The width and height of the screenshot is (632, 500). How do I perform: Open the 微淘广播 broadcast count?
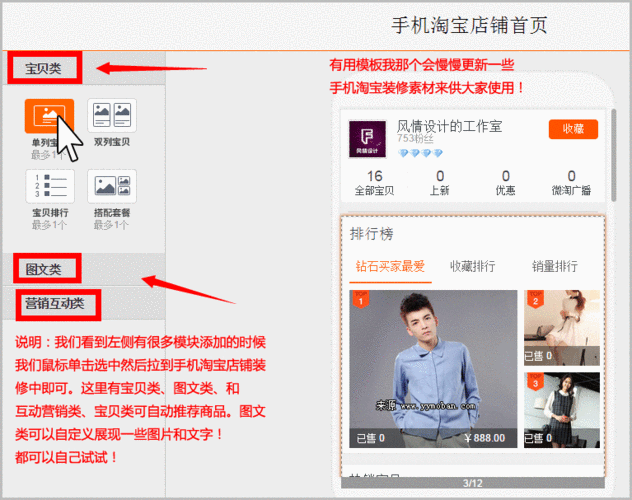point(571,183)
